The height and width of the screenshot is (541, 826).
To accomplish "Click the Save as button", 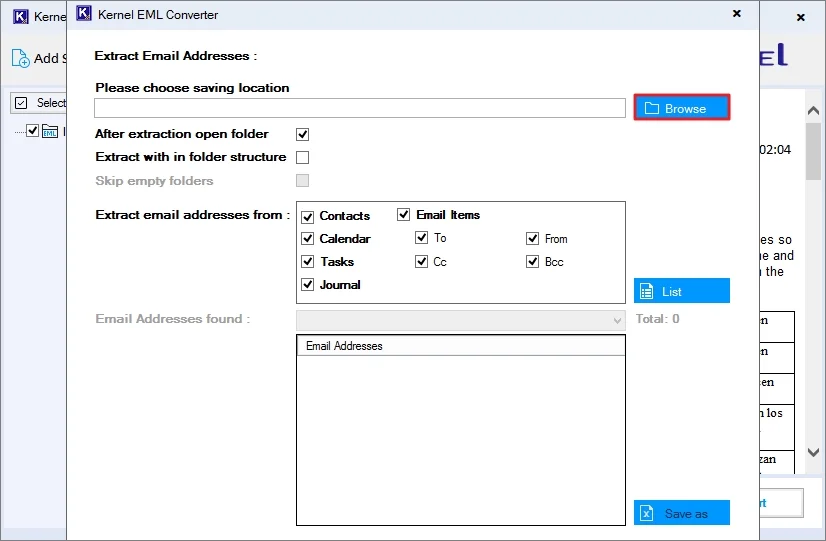I will (682, 513).
